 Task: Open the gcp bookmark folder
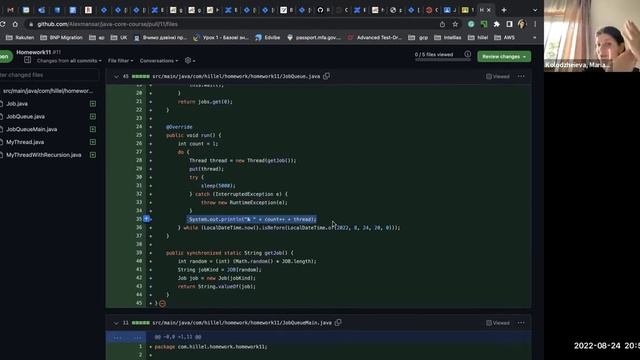pos(418,38)
